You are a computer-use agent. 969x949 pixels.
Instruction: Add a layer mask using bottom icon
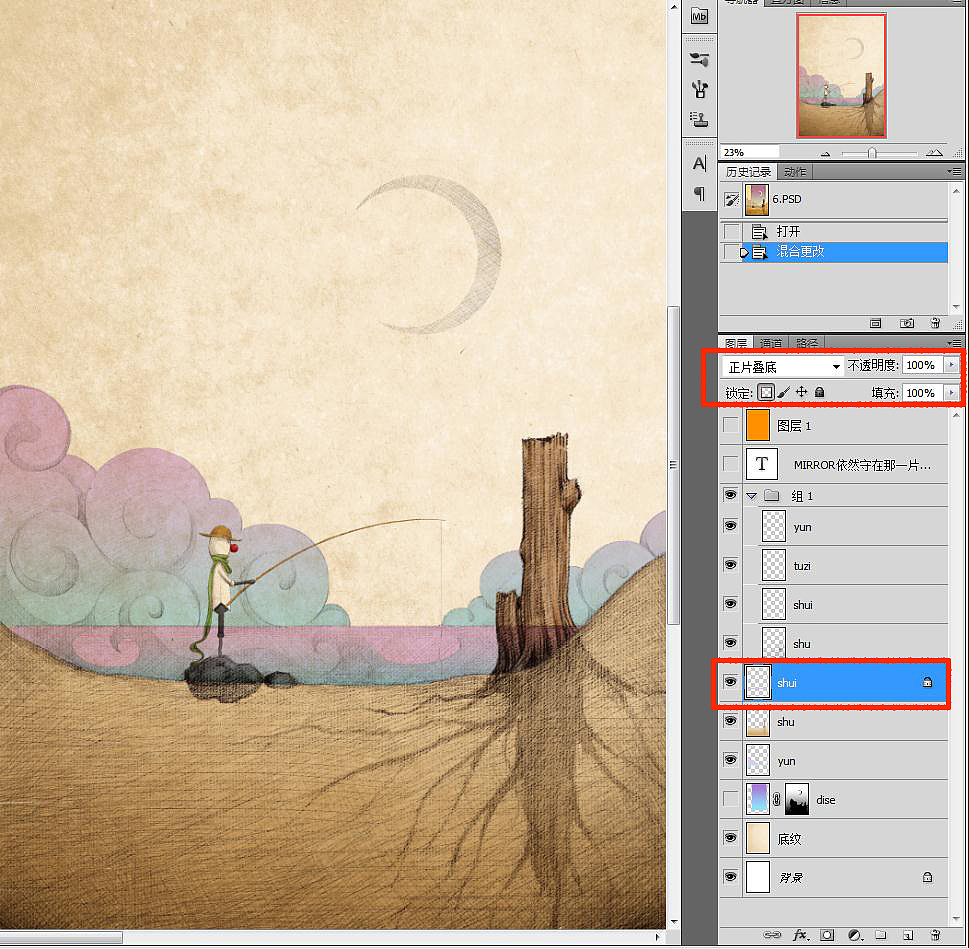click(827, 935)
